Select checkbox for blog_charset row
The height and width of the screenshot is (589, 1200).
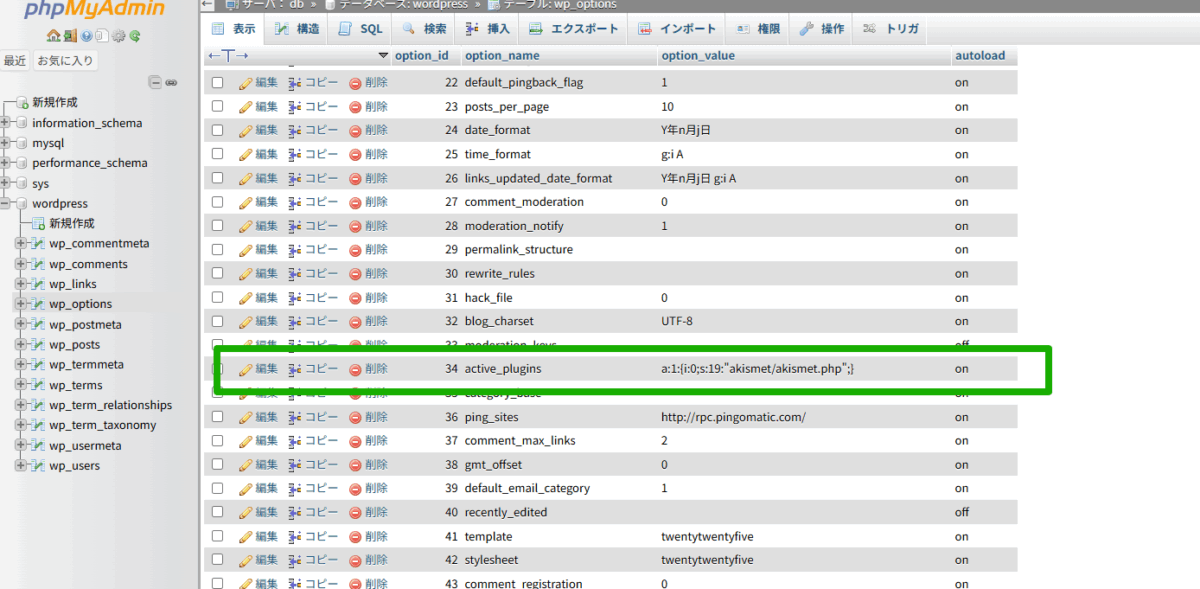pos(217,321)
